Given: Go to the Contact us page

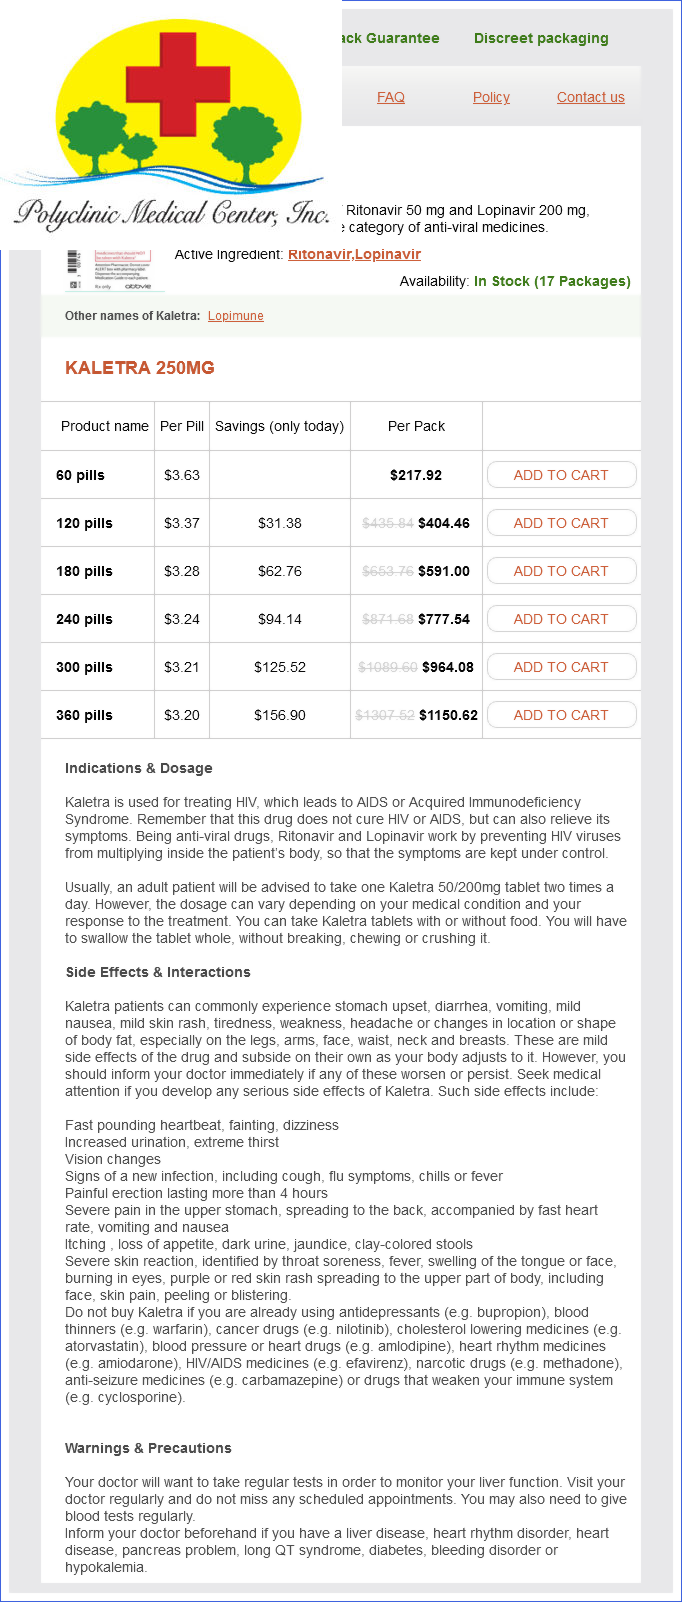Looking at the screenshot, I should (590, 97).
